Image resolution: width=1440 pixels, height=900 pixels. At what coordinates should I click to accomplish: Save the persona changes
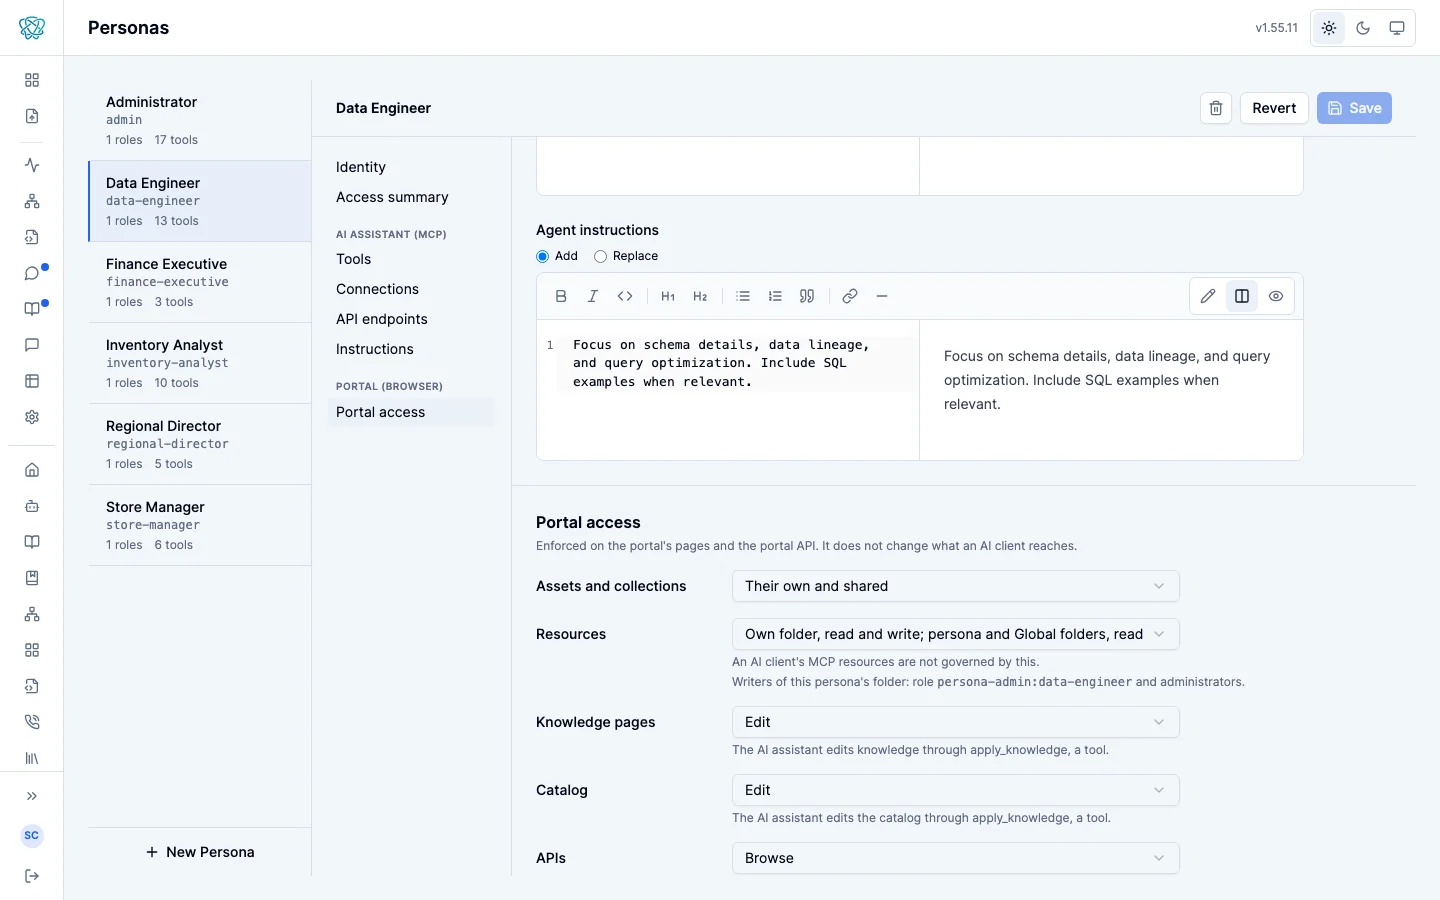tap(1354, 108)
